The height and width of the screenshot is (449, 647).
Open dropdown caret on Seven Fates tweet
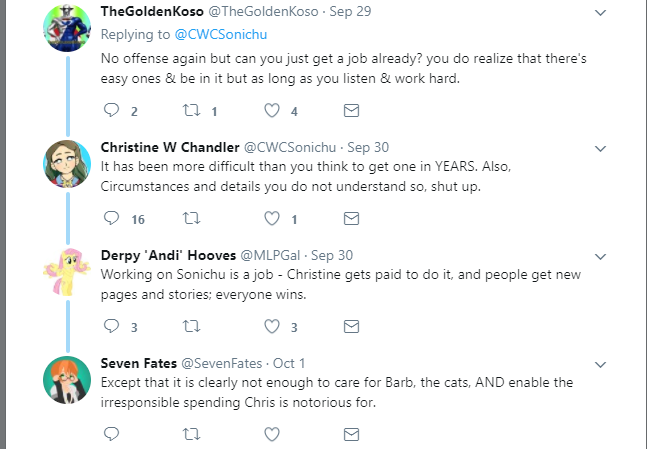(x=600, y=365)
